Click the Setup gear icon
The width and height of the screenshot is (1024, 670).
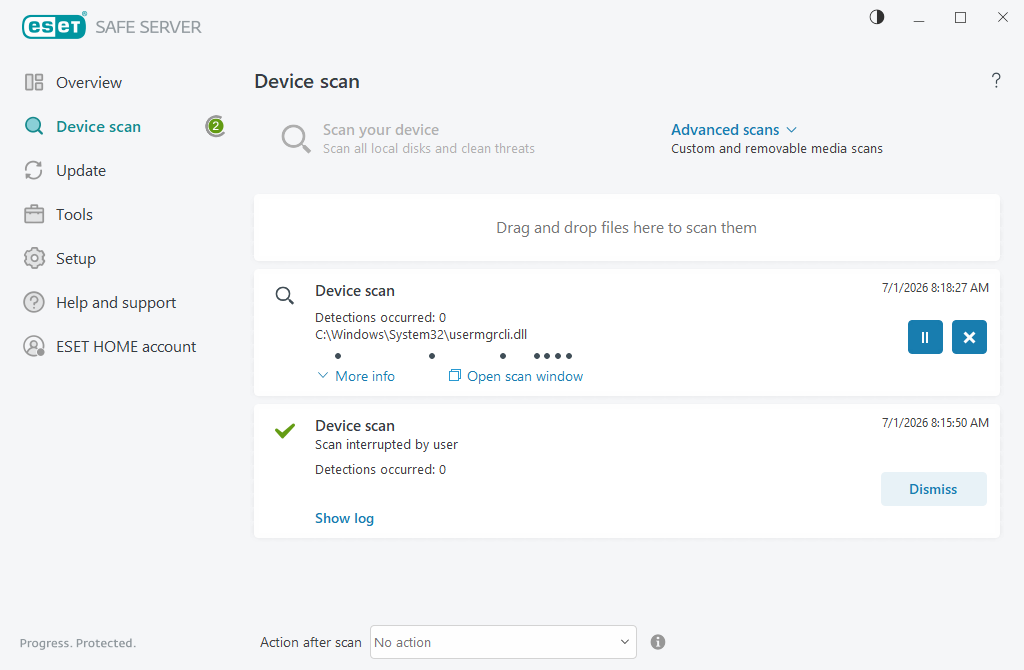pyautogui.click(x=34, y=259)
